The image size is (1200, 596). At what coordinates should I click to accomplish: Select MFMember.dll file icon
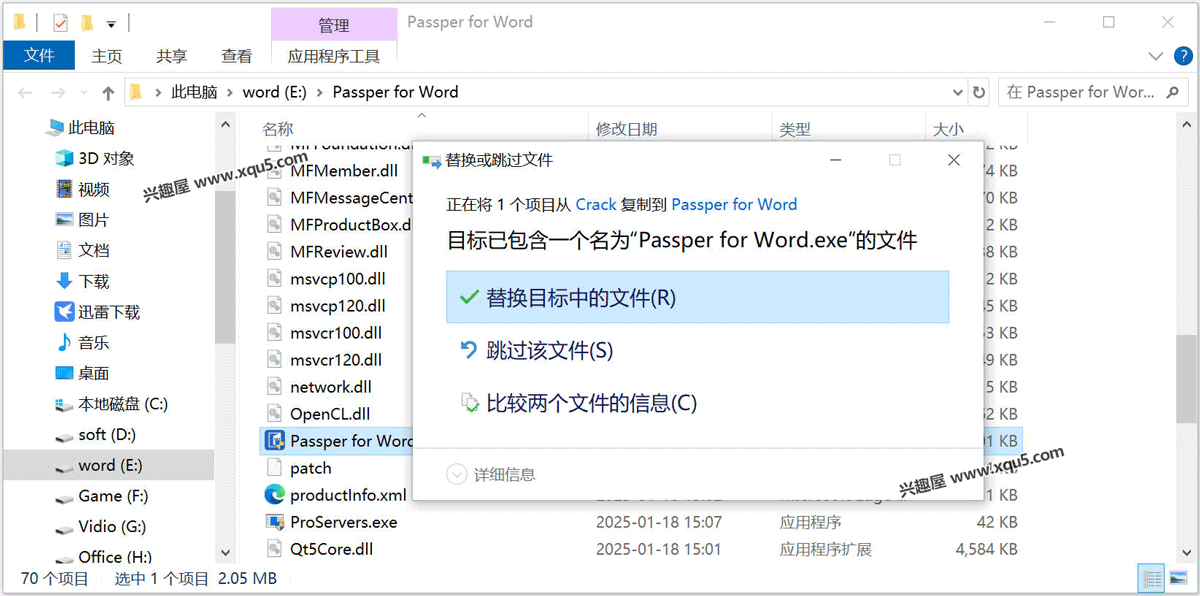(275, 171)
